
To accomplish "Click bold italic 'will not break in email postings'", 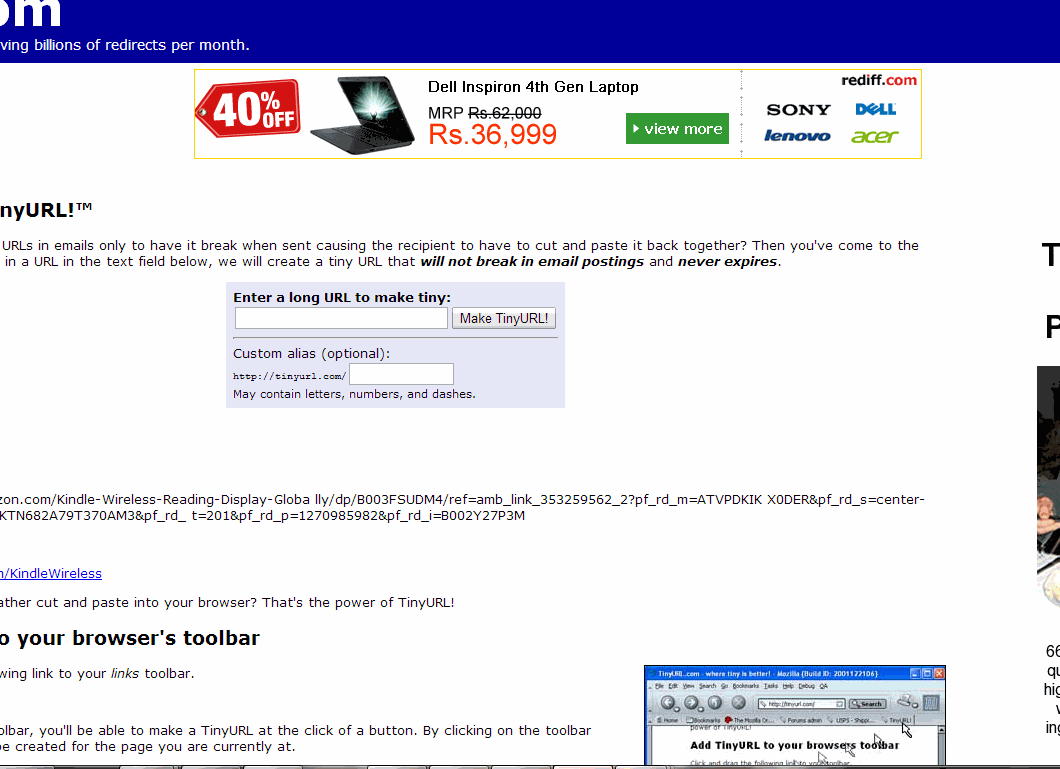I will (532, 262).
